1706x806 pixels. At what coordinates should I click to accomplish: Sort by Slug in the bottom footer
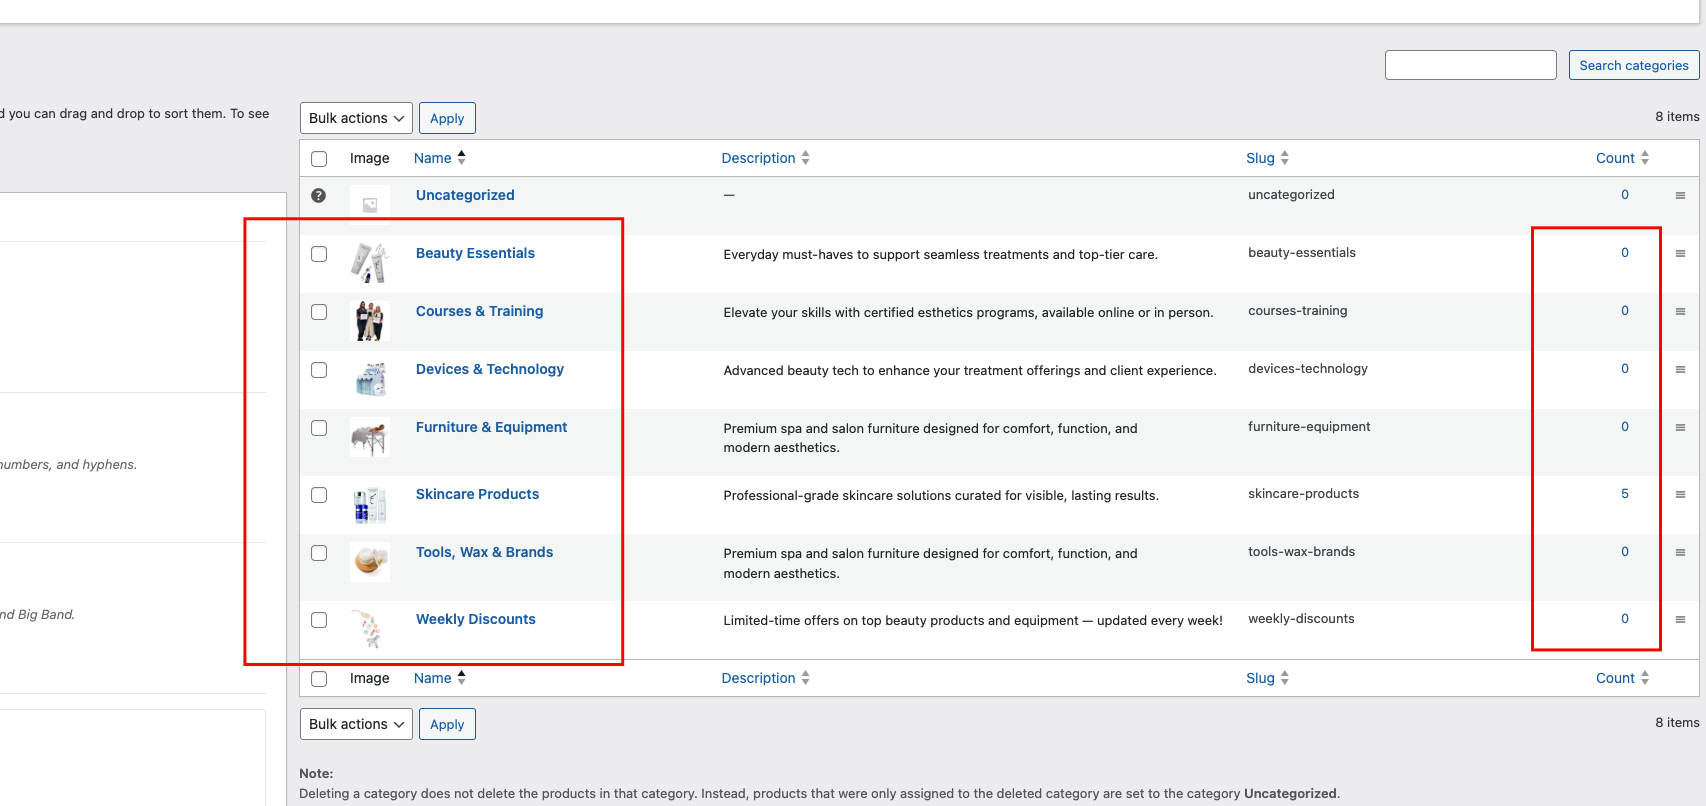pyautogui.click(x=1267, y=678)
